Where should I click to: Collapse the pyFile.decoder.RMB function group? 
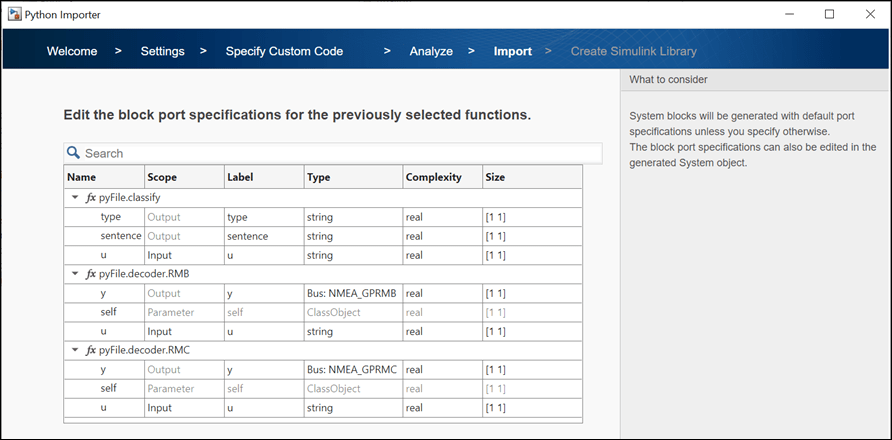(75, 273)
